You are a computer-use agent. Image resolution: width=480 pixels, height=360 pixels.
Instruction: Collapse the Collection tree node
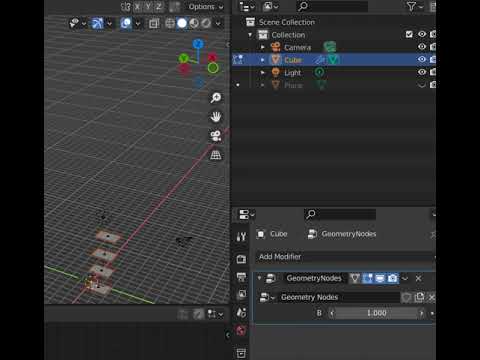click(250, 35)
